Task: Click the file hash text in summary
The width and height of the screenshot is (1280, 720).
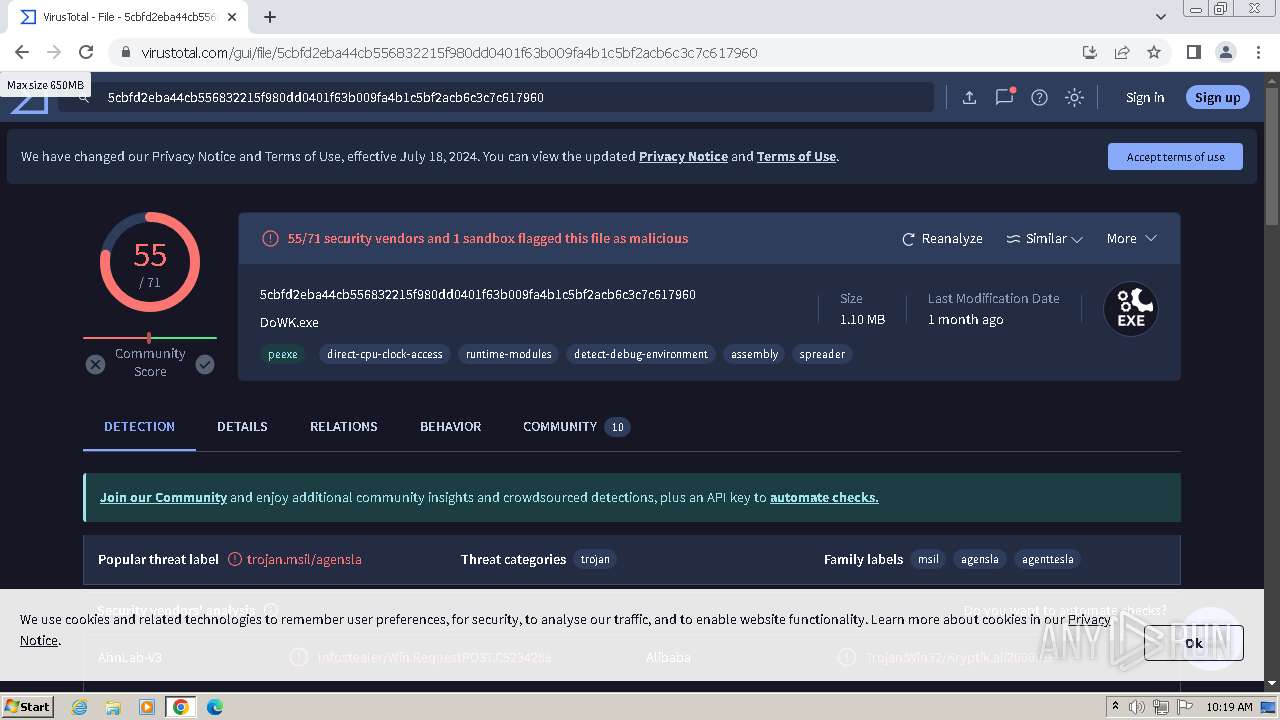Action: pyautogui.click(x=478, y=294)
